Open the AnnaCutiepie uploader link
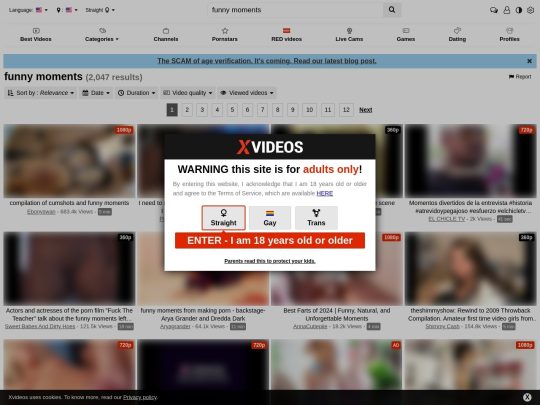The image size is (540, 405). coord(310,326)
